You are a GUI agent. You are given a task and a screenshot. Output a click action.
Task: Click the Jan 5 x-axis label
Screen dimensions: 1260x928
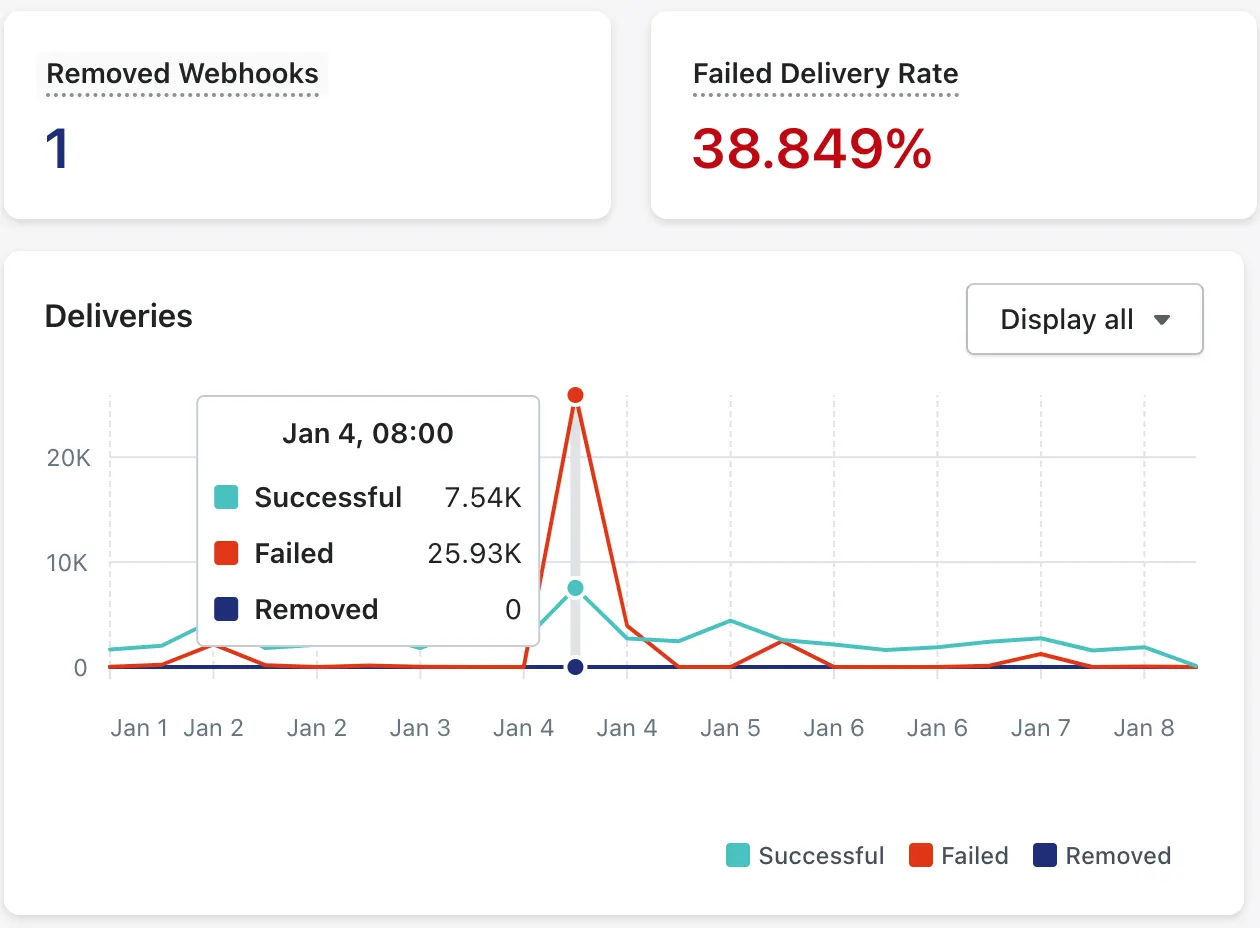point(730,728)
